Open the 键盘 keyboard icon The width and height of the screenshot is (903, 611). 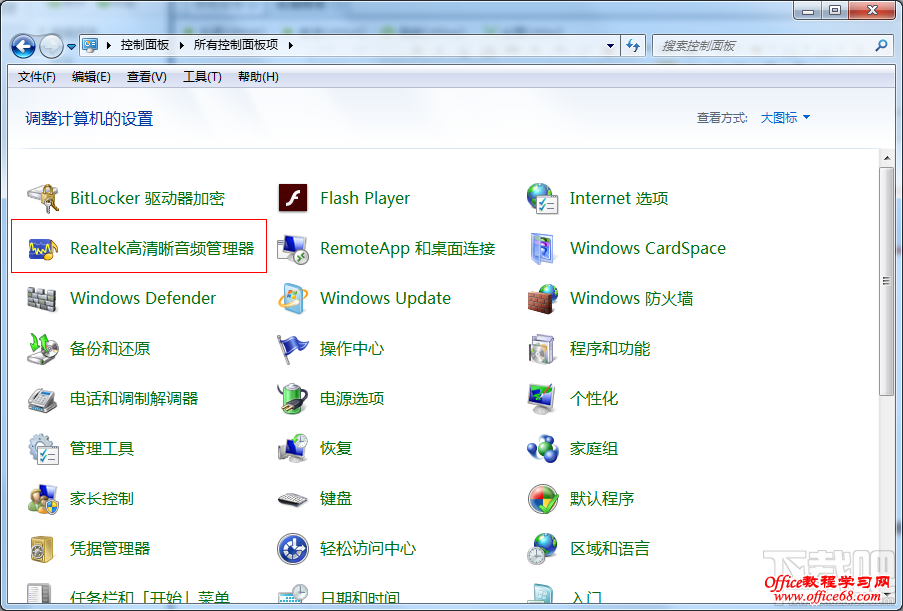tap(293, 499)
